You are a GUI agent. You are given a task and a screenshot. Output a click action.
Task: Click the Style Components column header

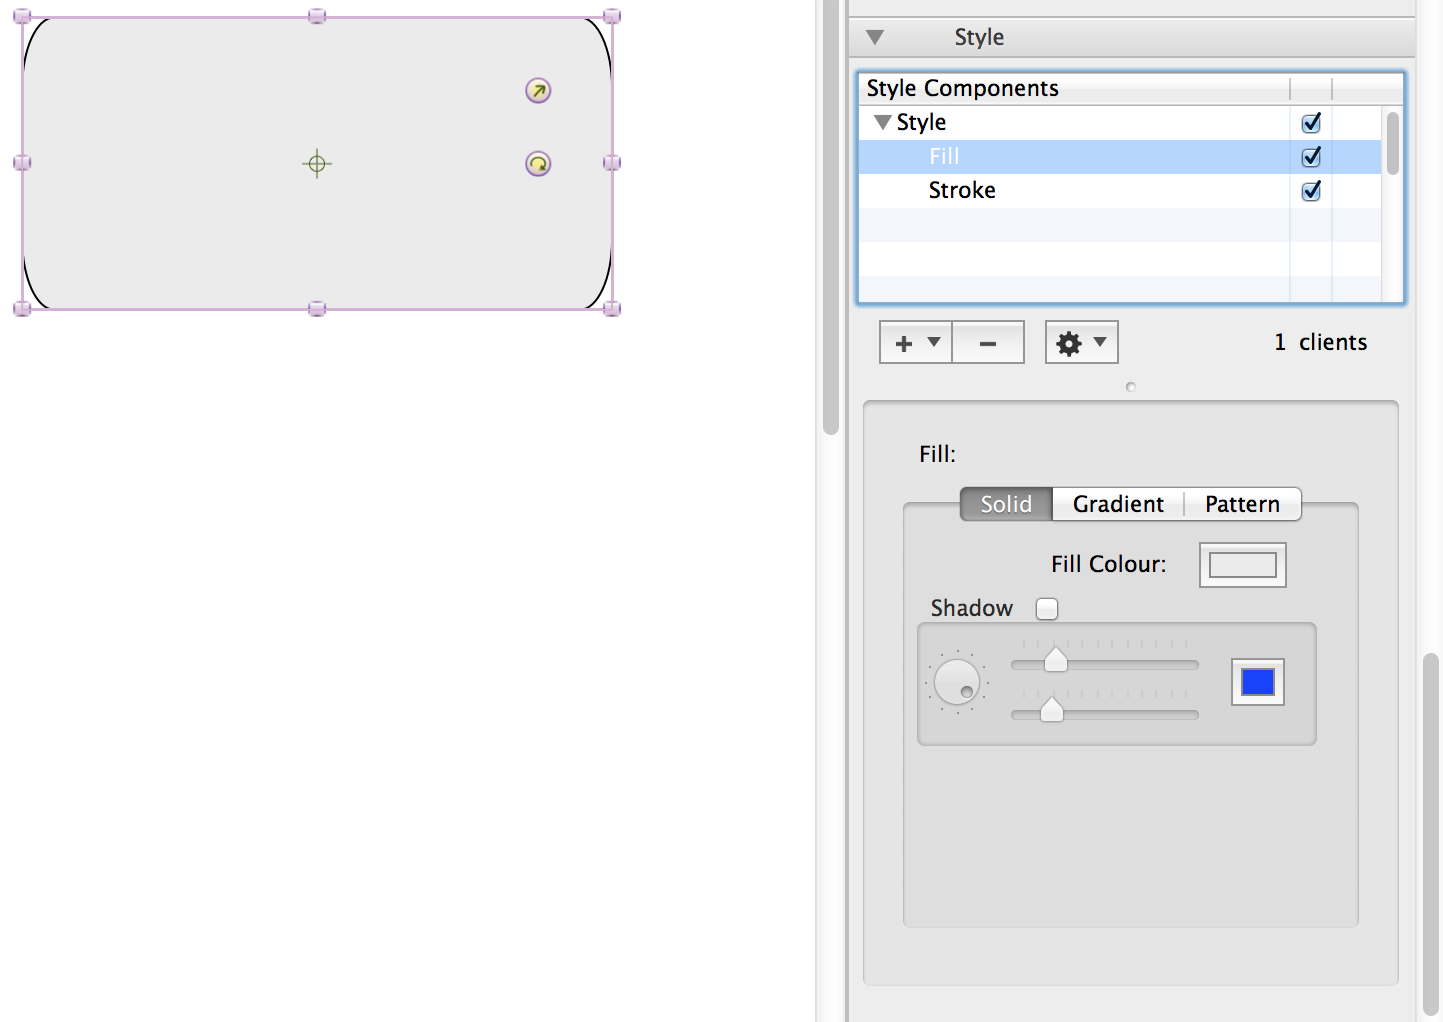point(1074,89)
